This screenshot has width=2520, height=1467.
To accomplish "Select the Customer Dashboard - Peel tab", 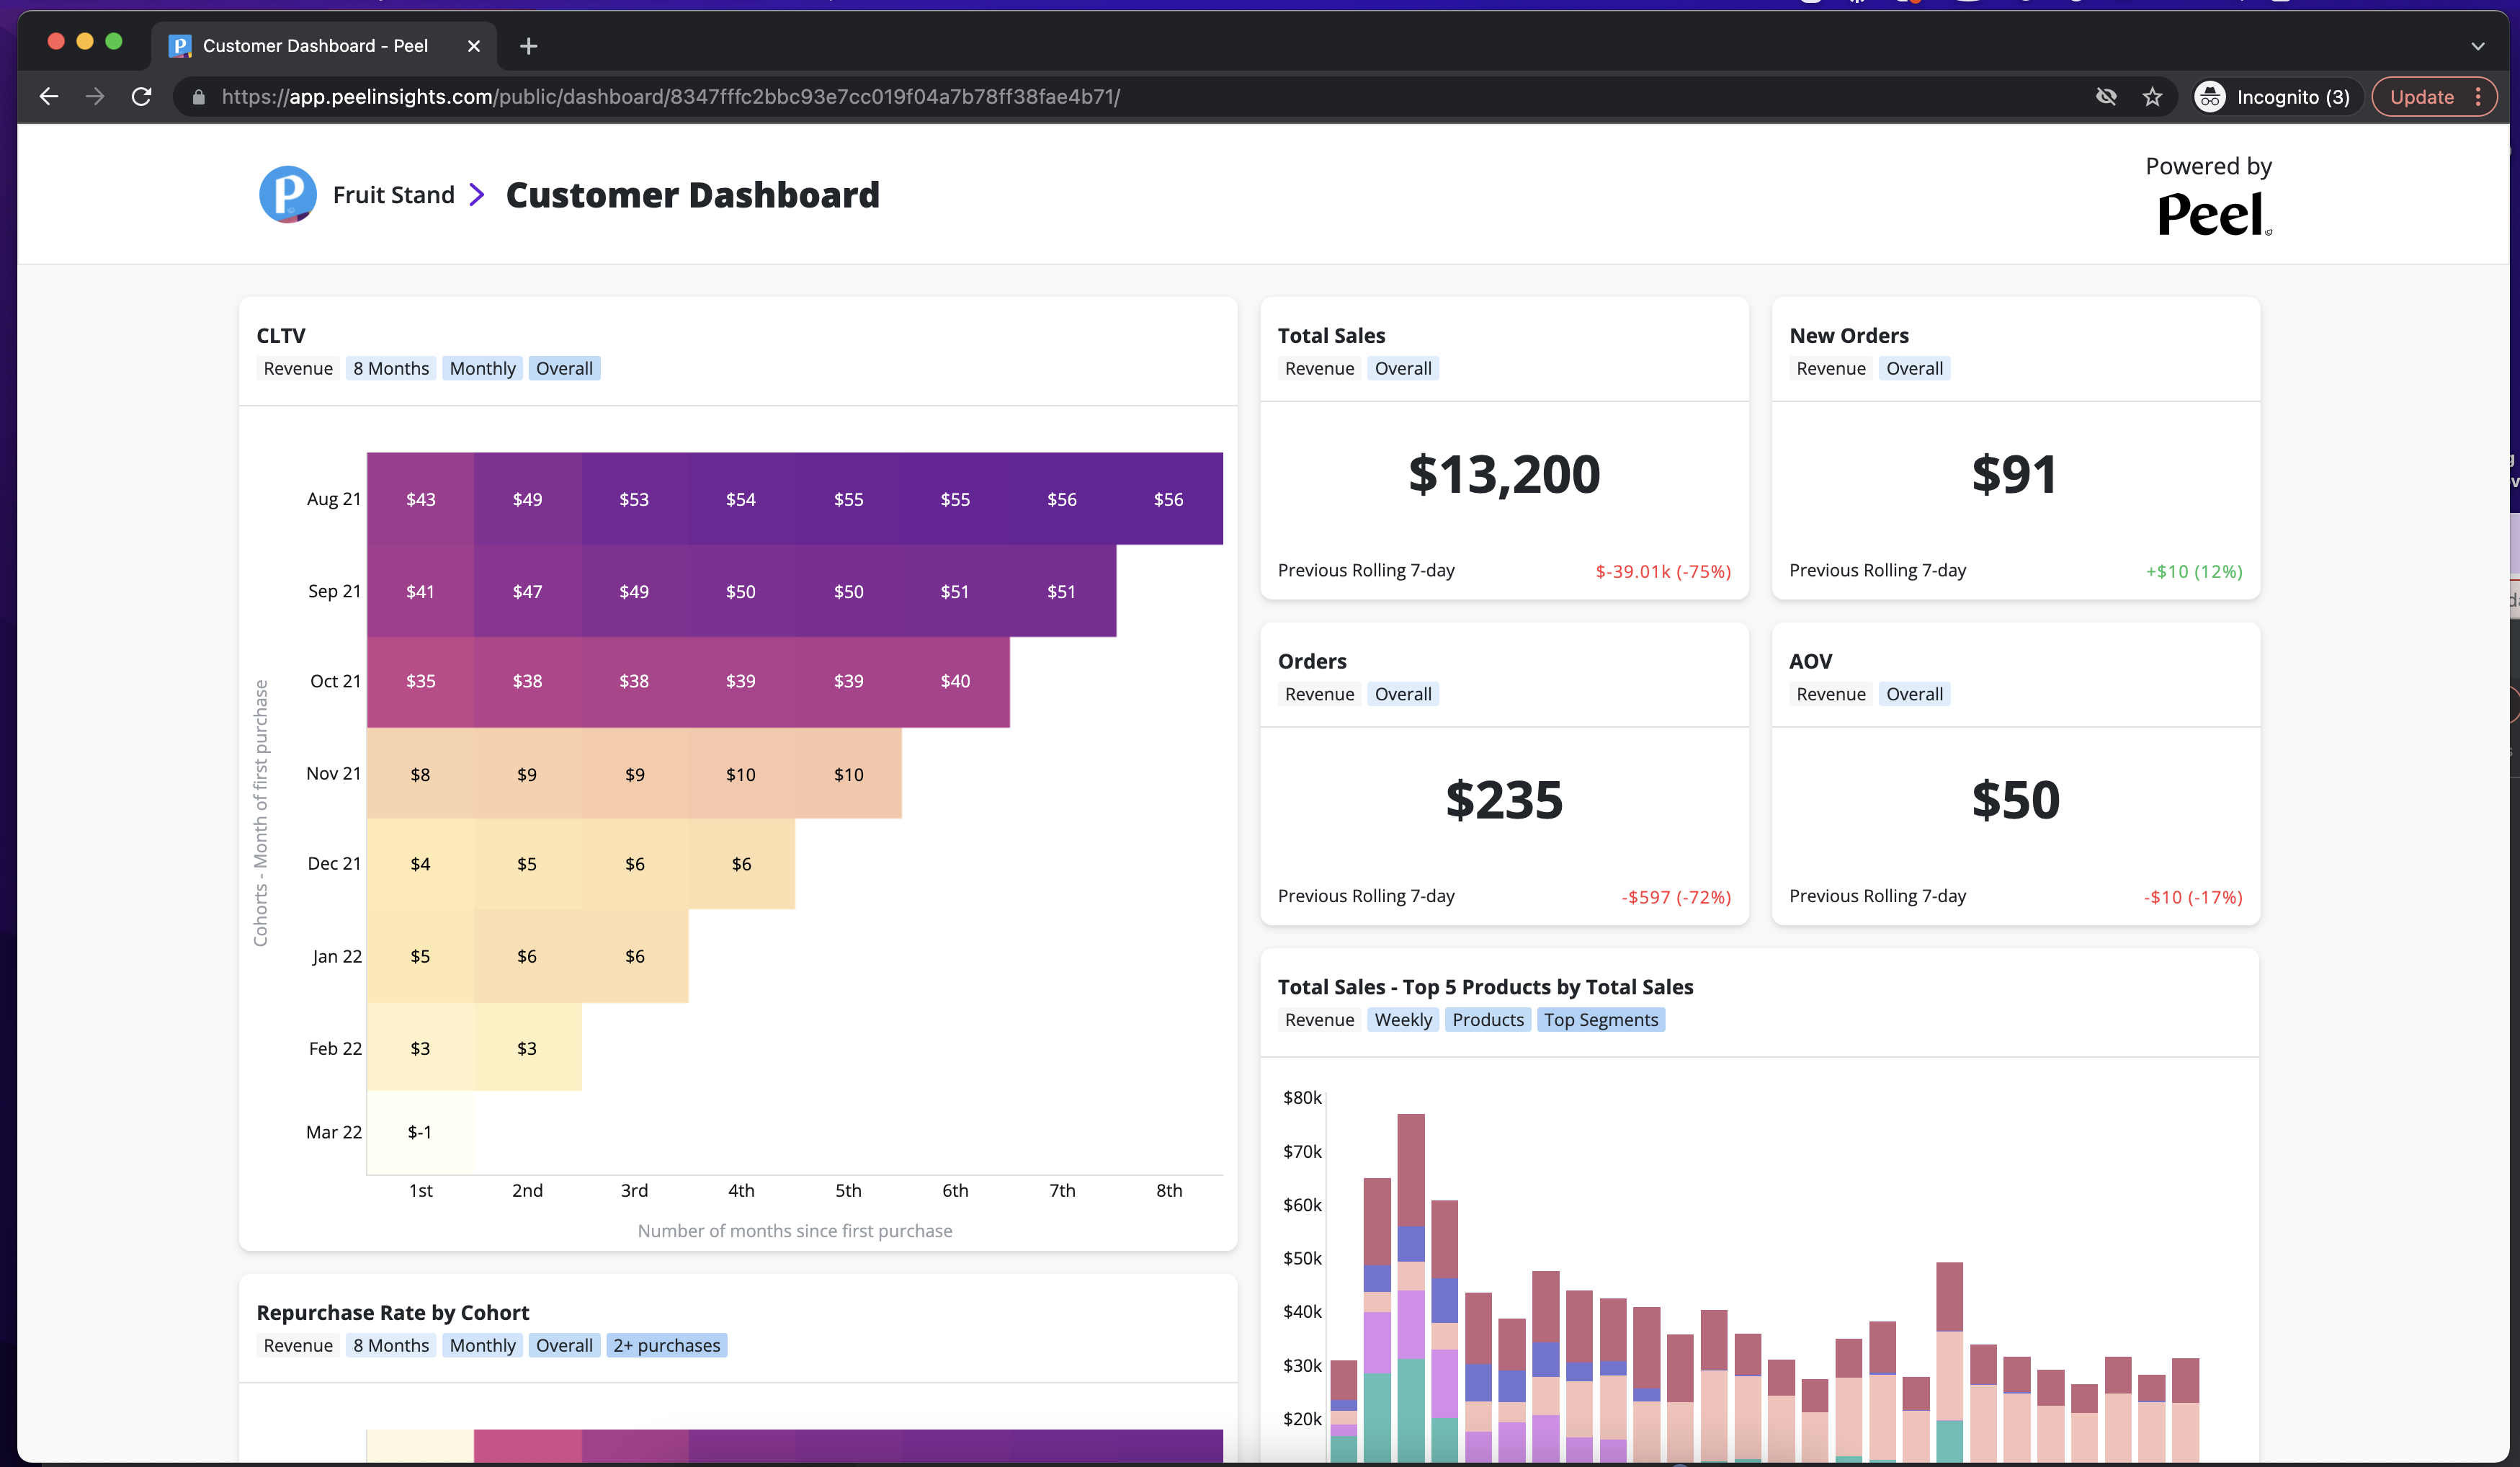I will 314,46.
